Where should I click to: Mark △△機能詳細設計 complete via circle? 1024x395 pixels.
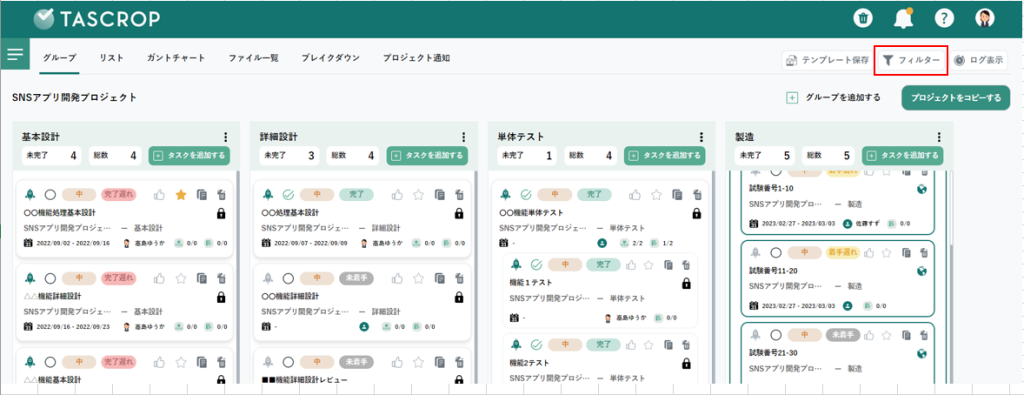click(x=50, y=278)
